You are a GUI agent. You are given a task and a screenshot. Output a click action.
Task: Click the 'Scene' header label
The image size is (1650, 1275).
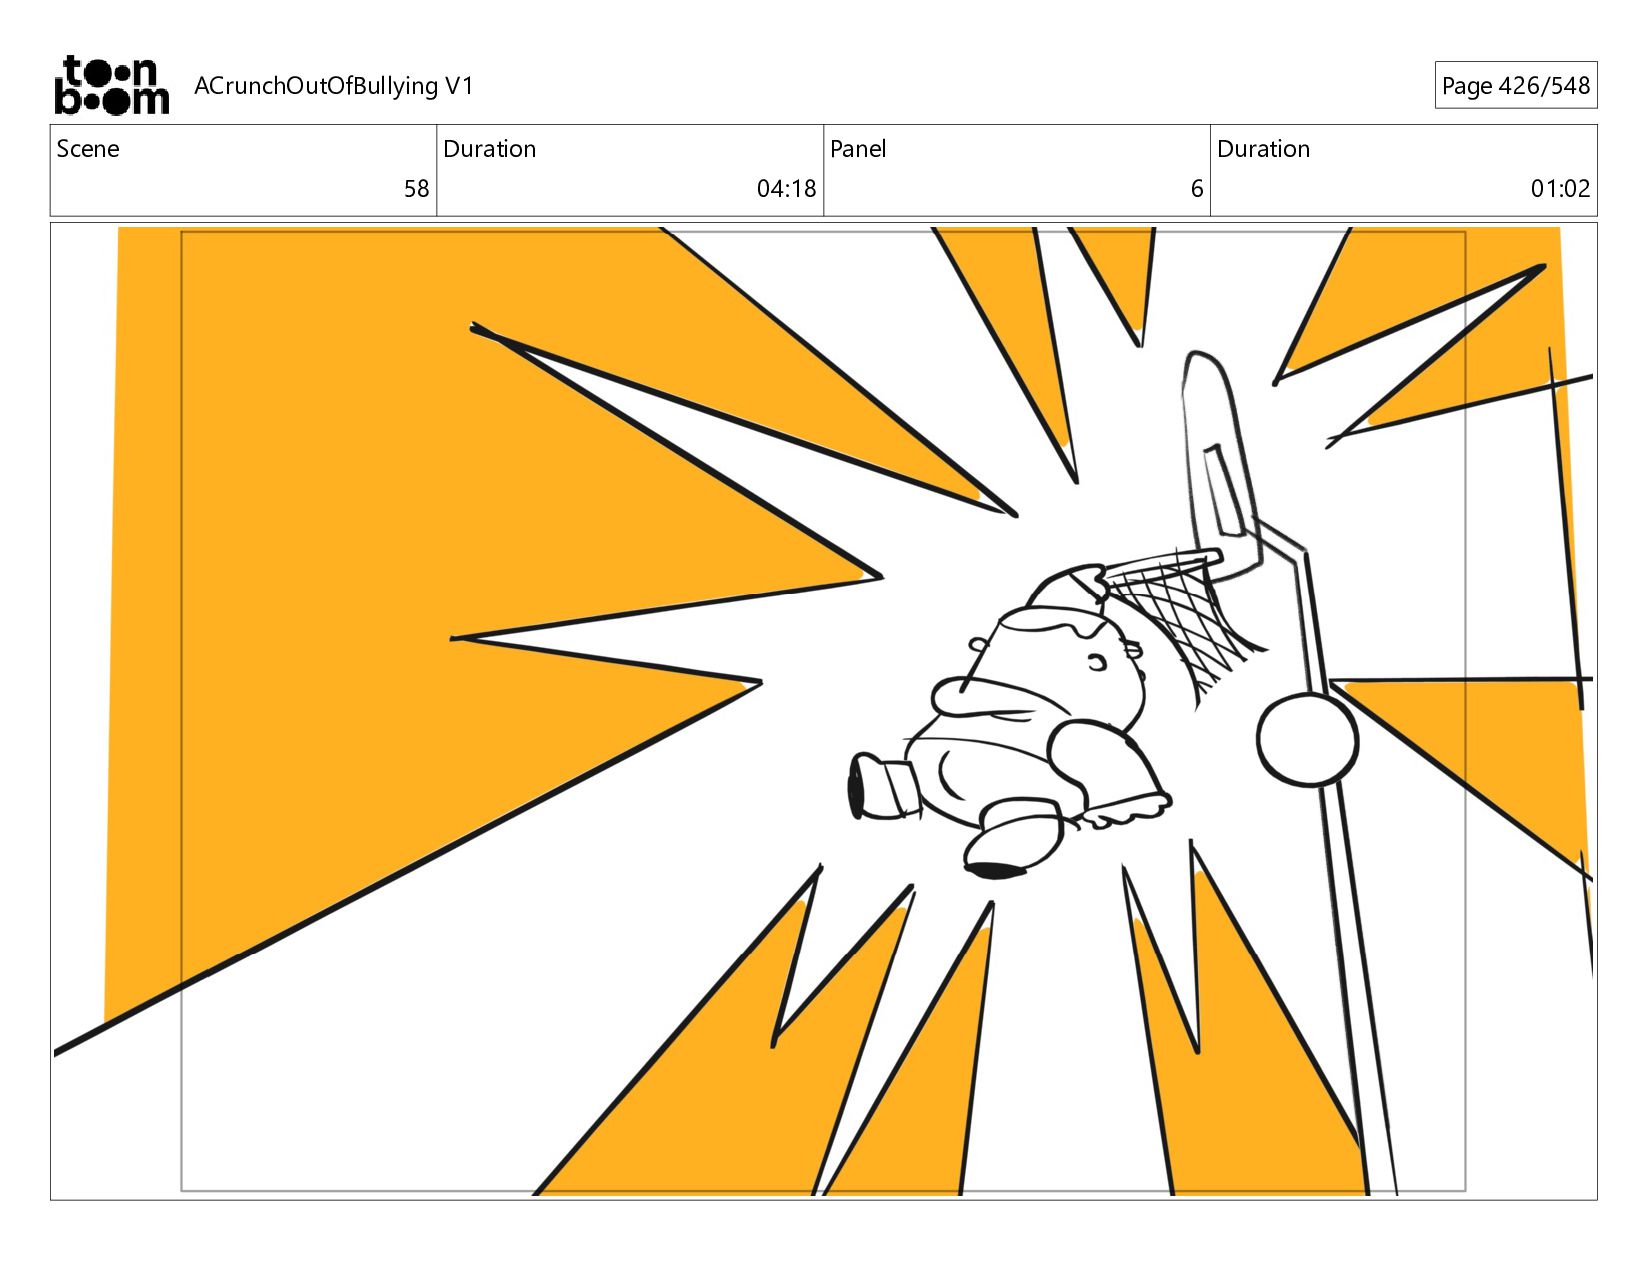[88, 149]
